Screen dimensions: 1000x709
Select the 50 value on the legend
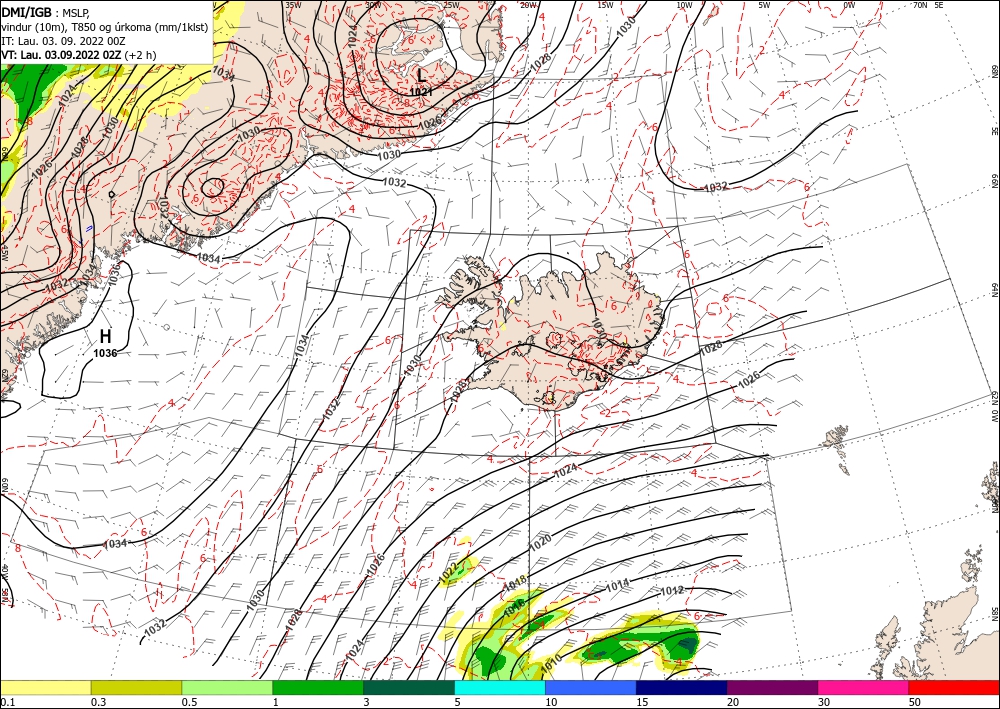point(915,702)
